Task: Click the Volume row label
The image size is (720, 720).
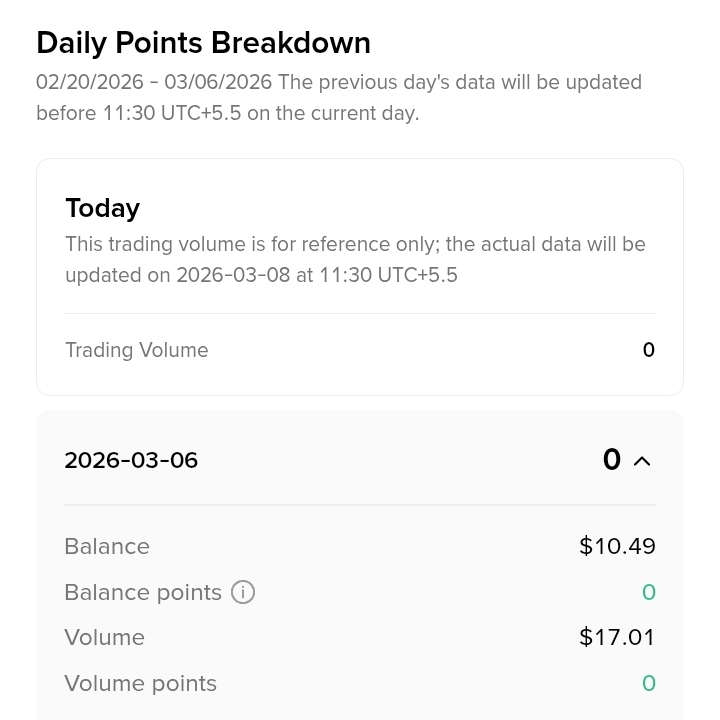Action: click(104, 637)
